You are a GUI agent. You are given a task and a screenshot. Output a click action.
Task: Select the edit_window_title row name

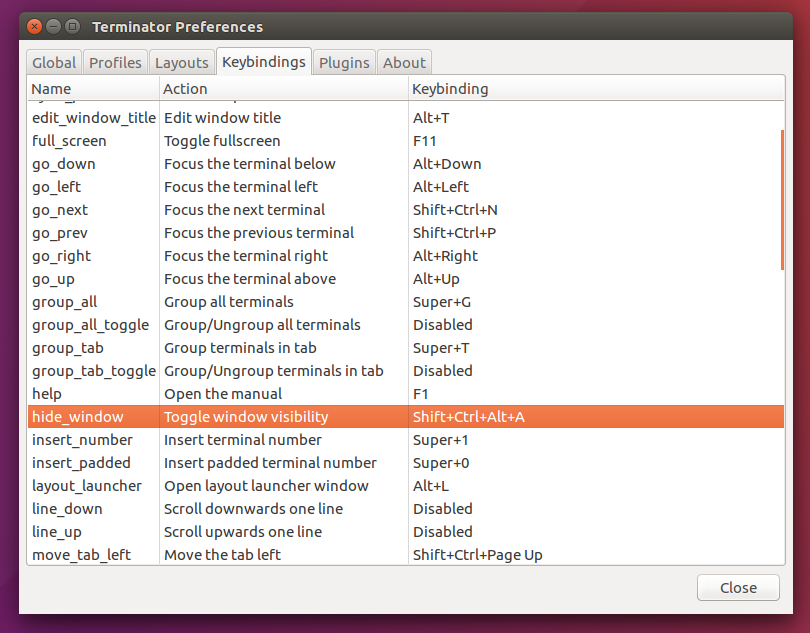(94, 118)
